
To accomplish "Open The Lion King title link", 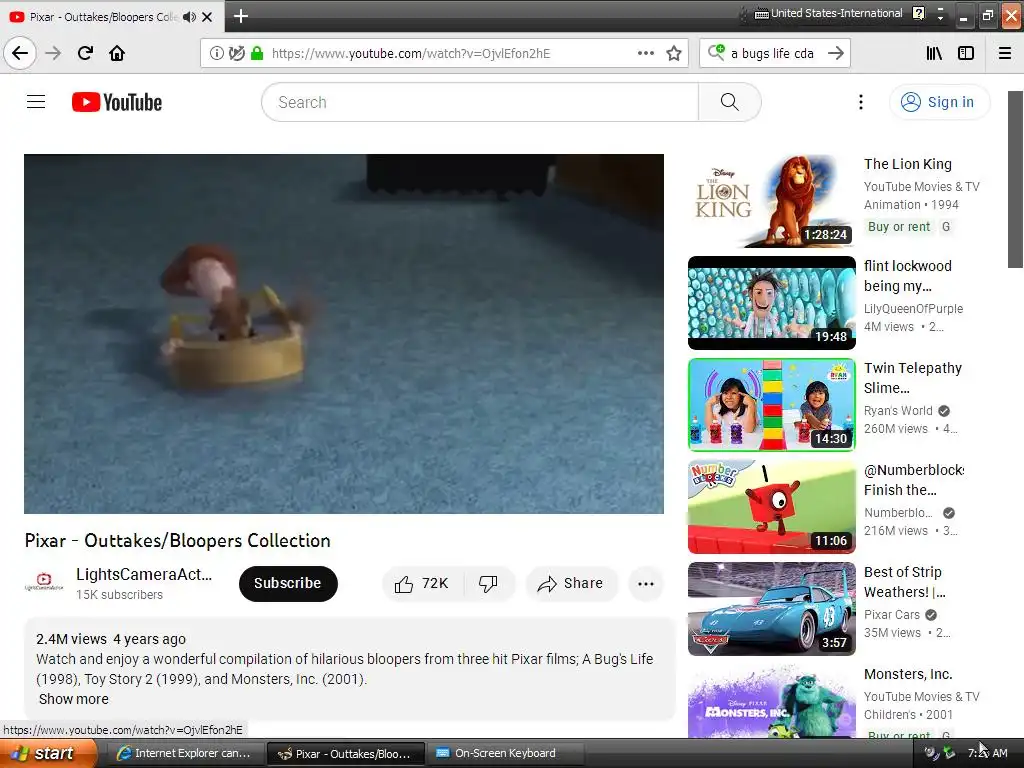I will 908,164.
